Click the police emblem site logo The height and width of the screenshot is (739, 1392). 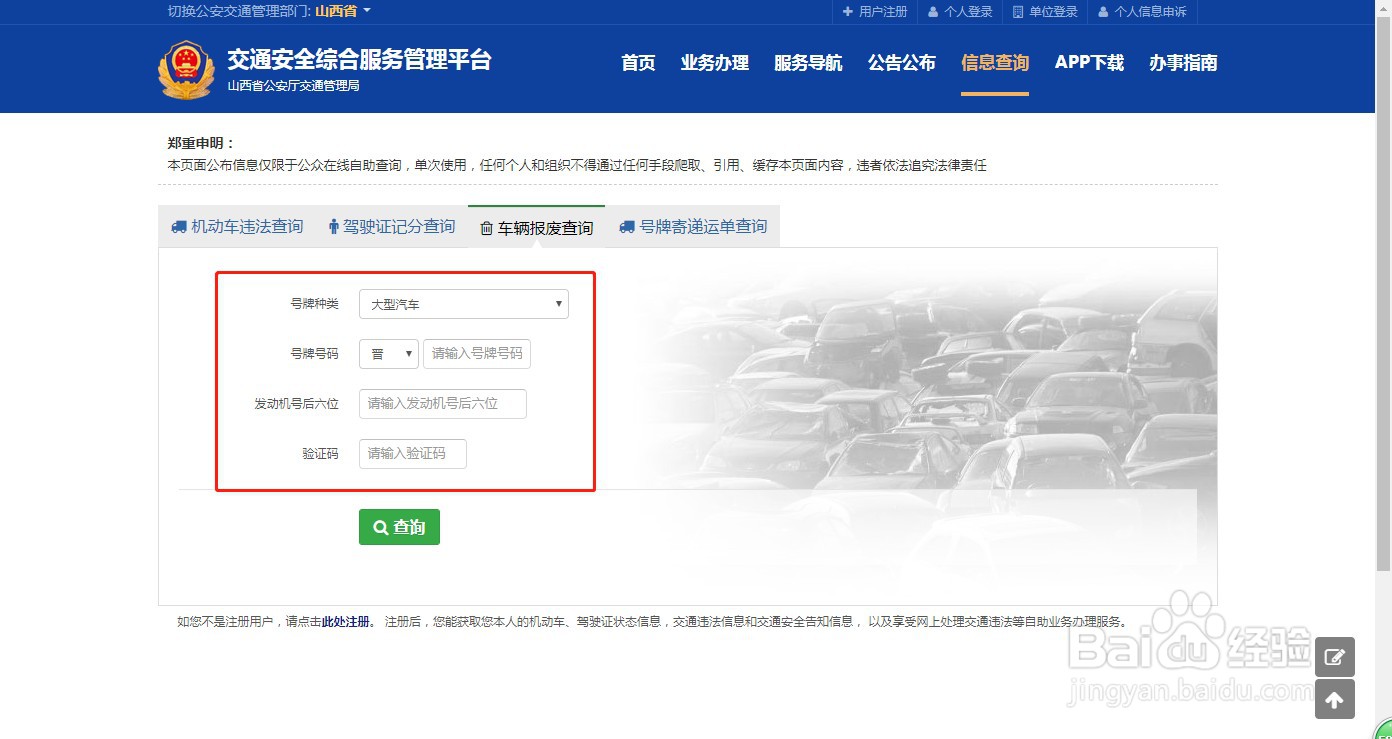[x=186, y=69]
